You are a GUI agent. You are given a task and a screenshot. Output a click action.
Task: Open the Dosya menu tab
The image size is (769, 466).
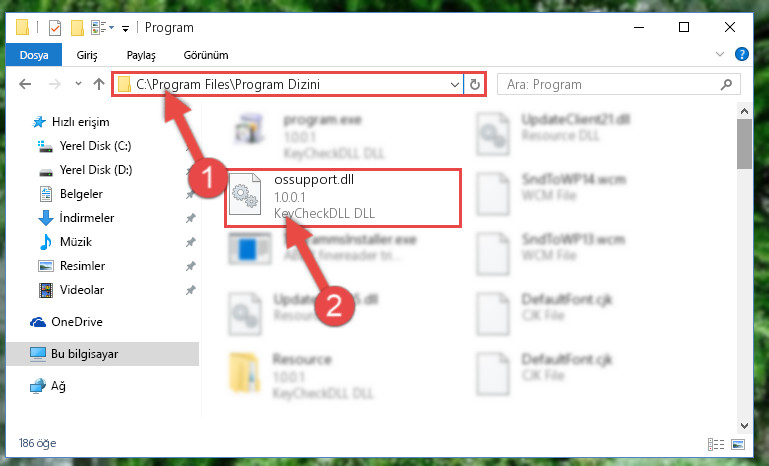click(x=34, y=55)
